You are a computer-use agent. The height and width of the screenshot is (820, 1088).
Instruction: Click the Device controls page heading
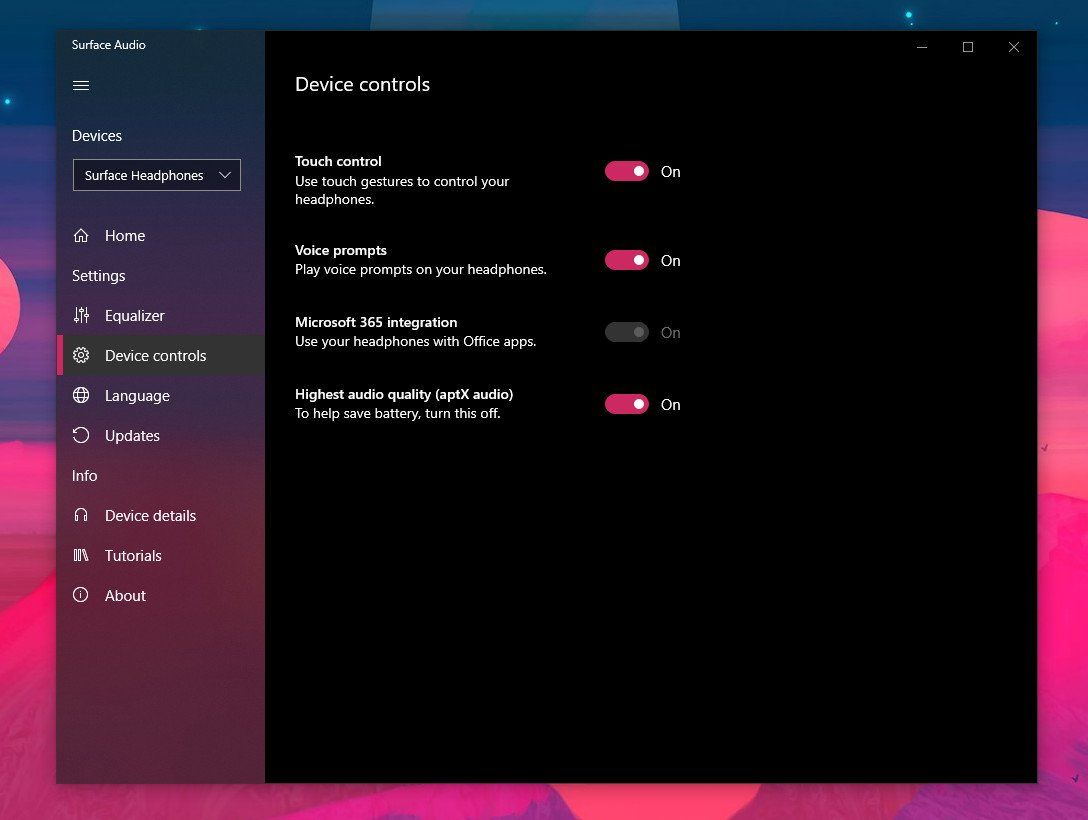pos(362,84)
